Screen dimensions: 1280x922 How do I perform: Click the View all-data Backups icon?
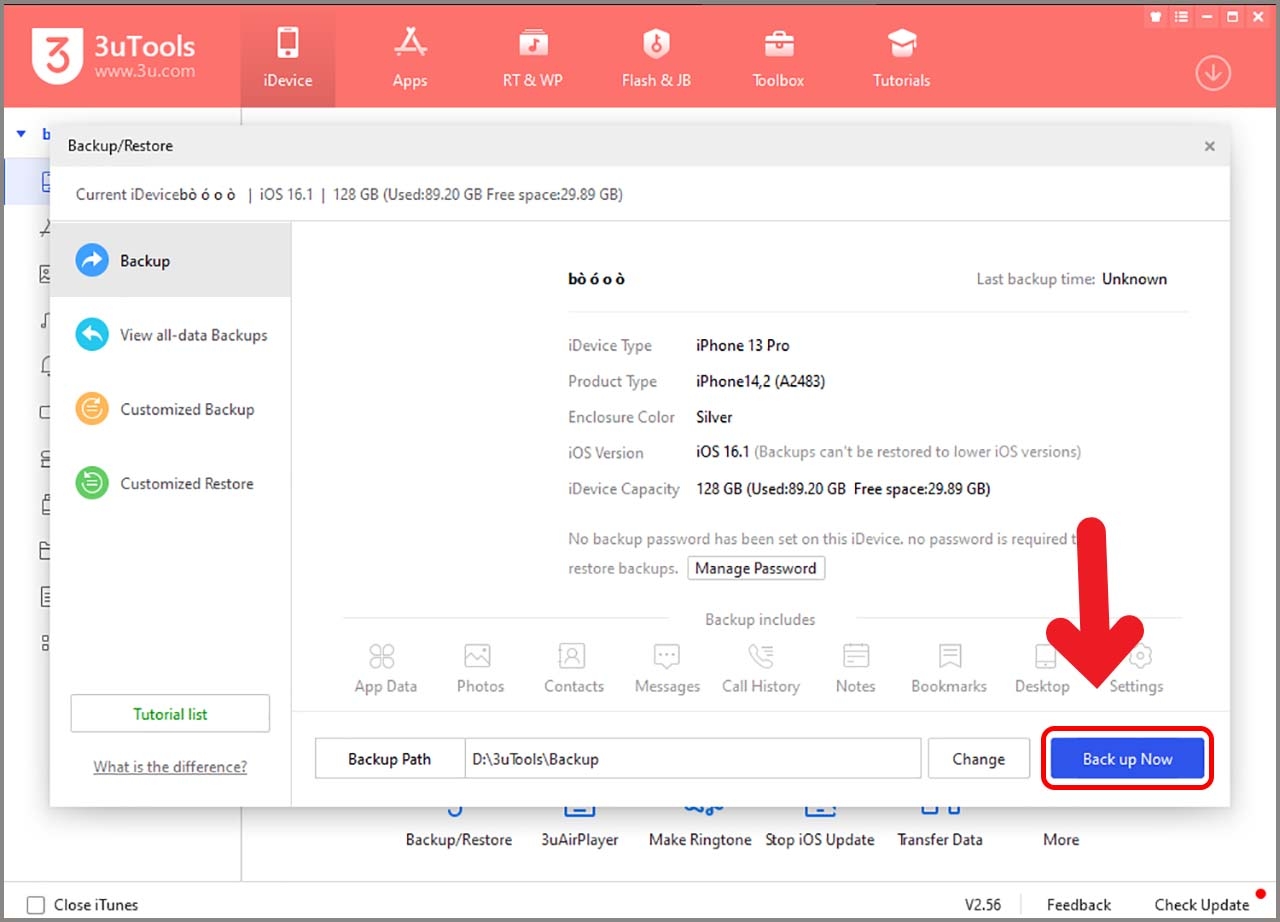pyautogui.click(x=92, y=335)
